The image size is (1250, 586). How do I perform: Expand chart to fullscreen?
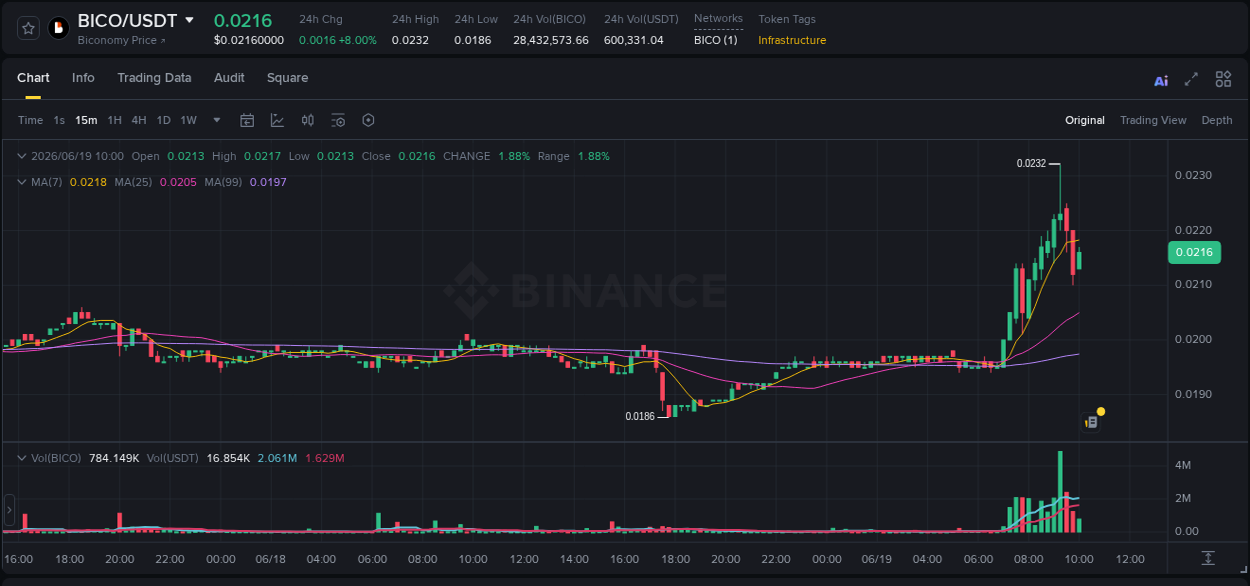[x=1191, y=79]
